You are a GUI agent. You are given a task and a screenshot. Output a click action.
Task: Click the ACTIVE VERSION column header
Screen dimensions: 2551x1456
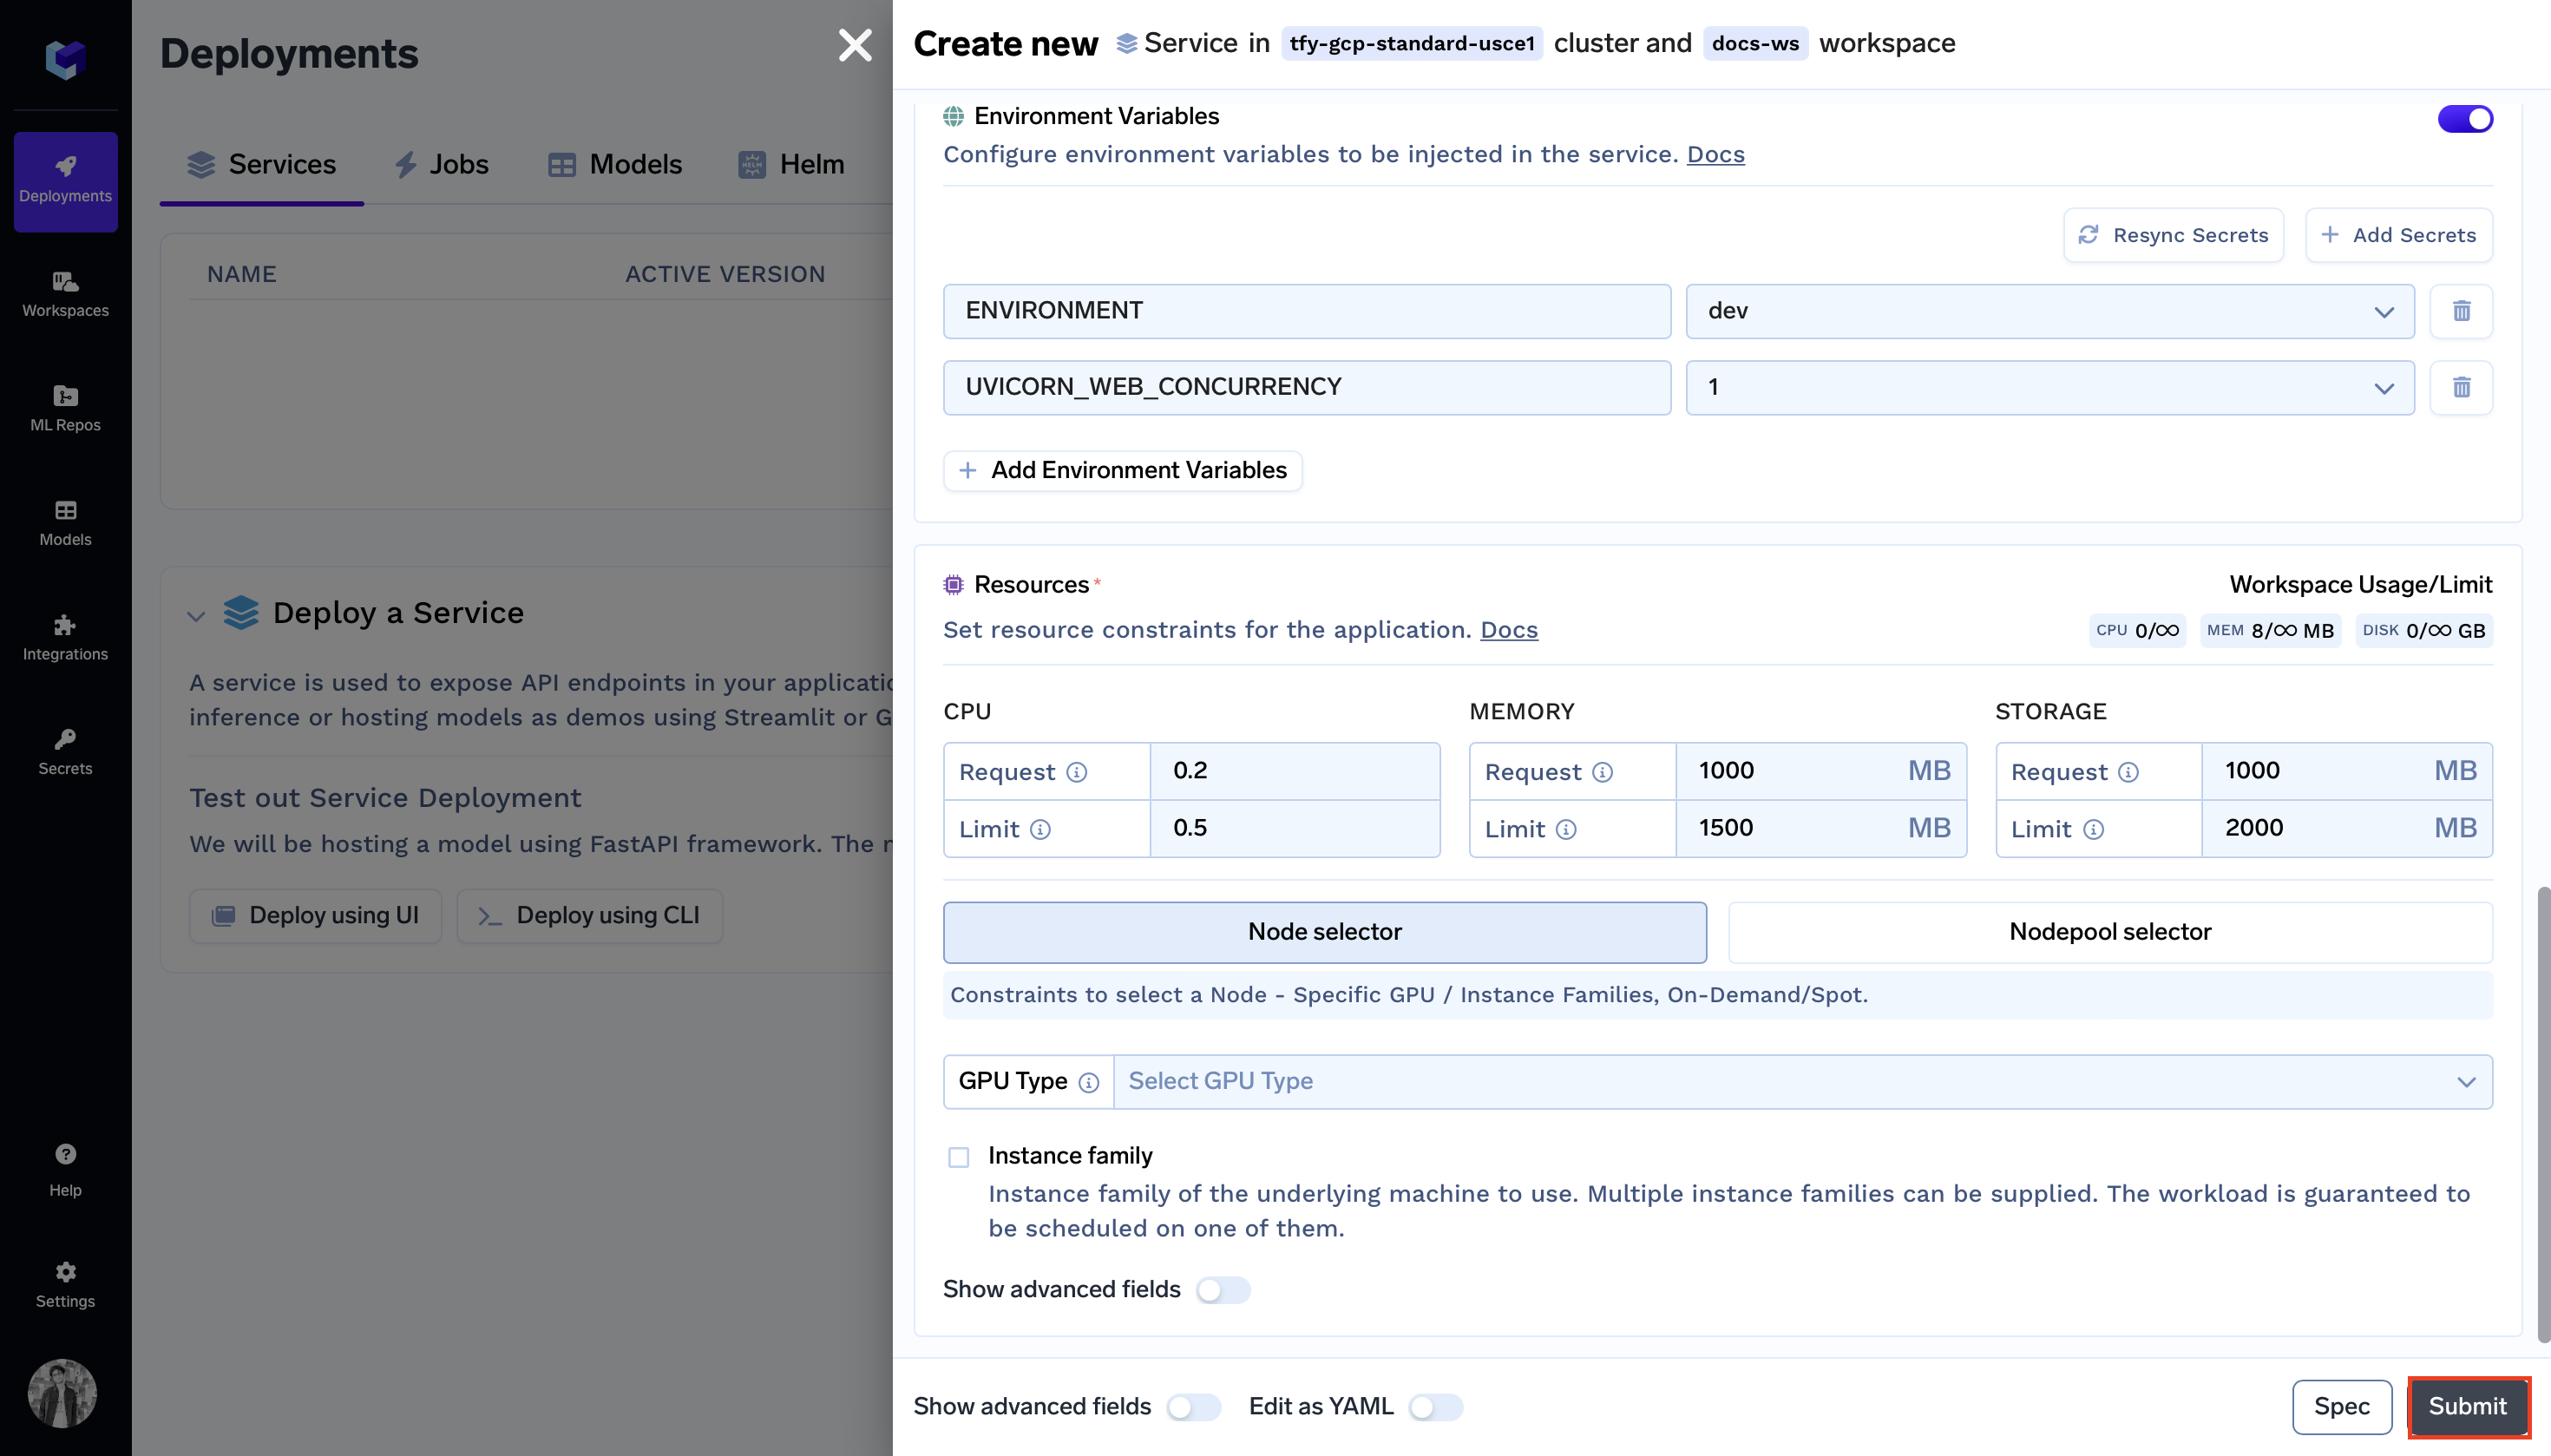pos(725,274)
